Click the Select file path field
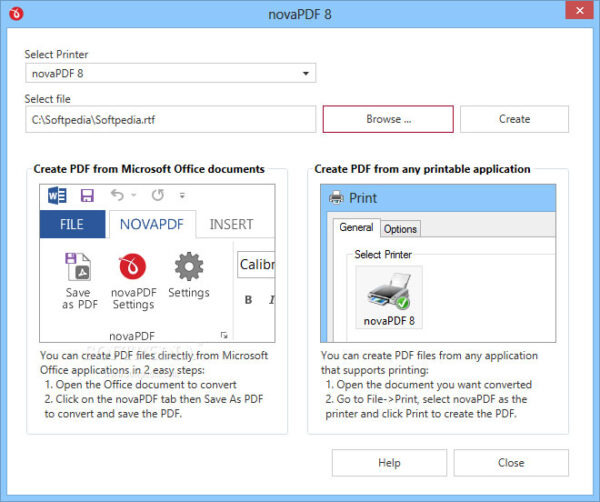The width and height of the screenshot is (600, 502). coord(170,119)
